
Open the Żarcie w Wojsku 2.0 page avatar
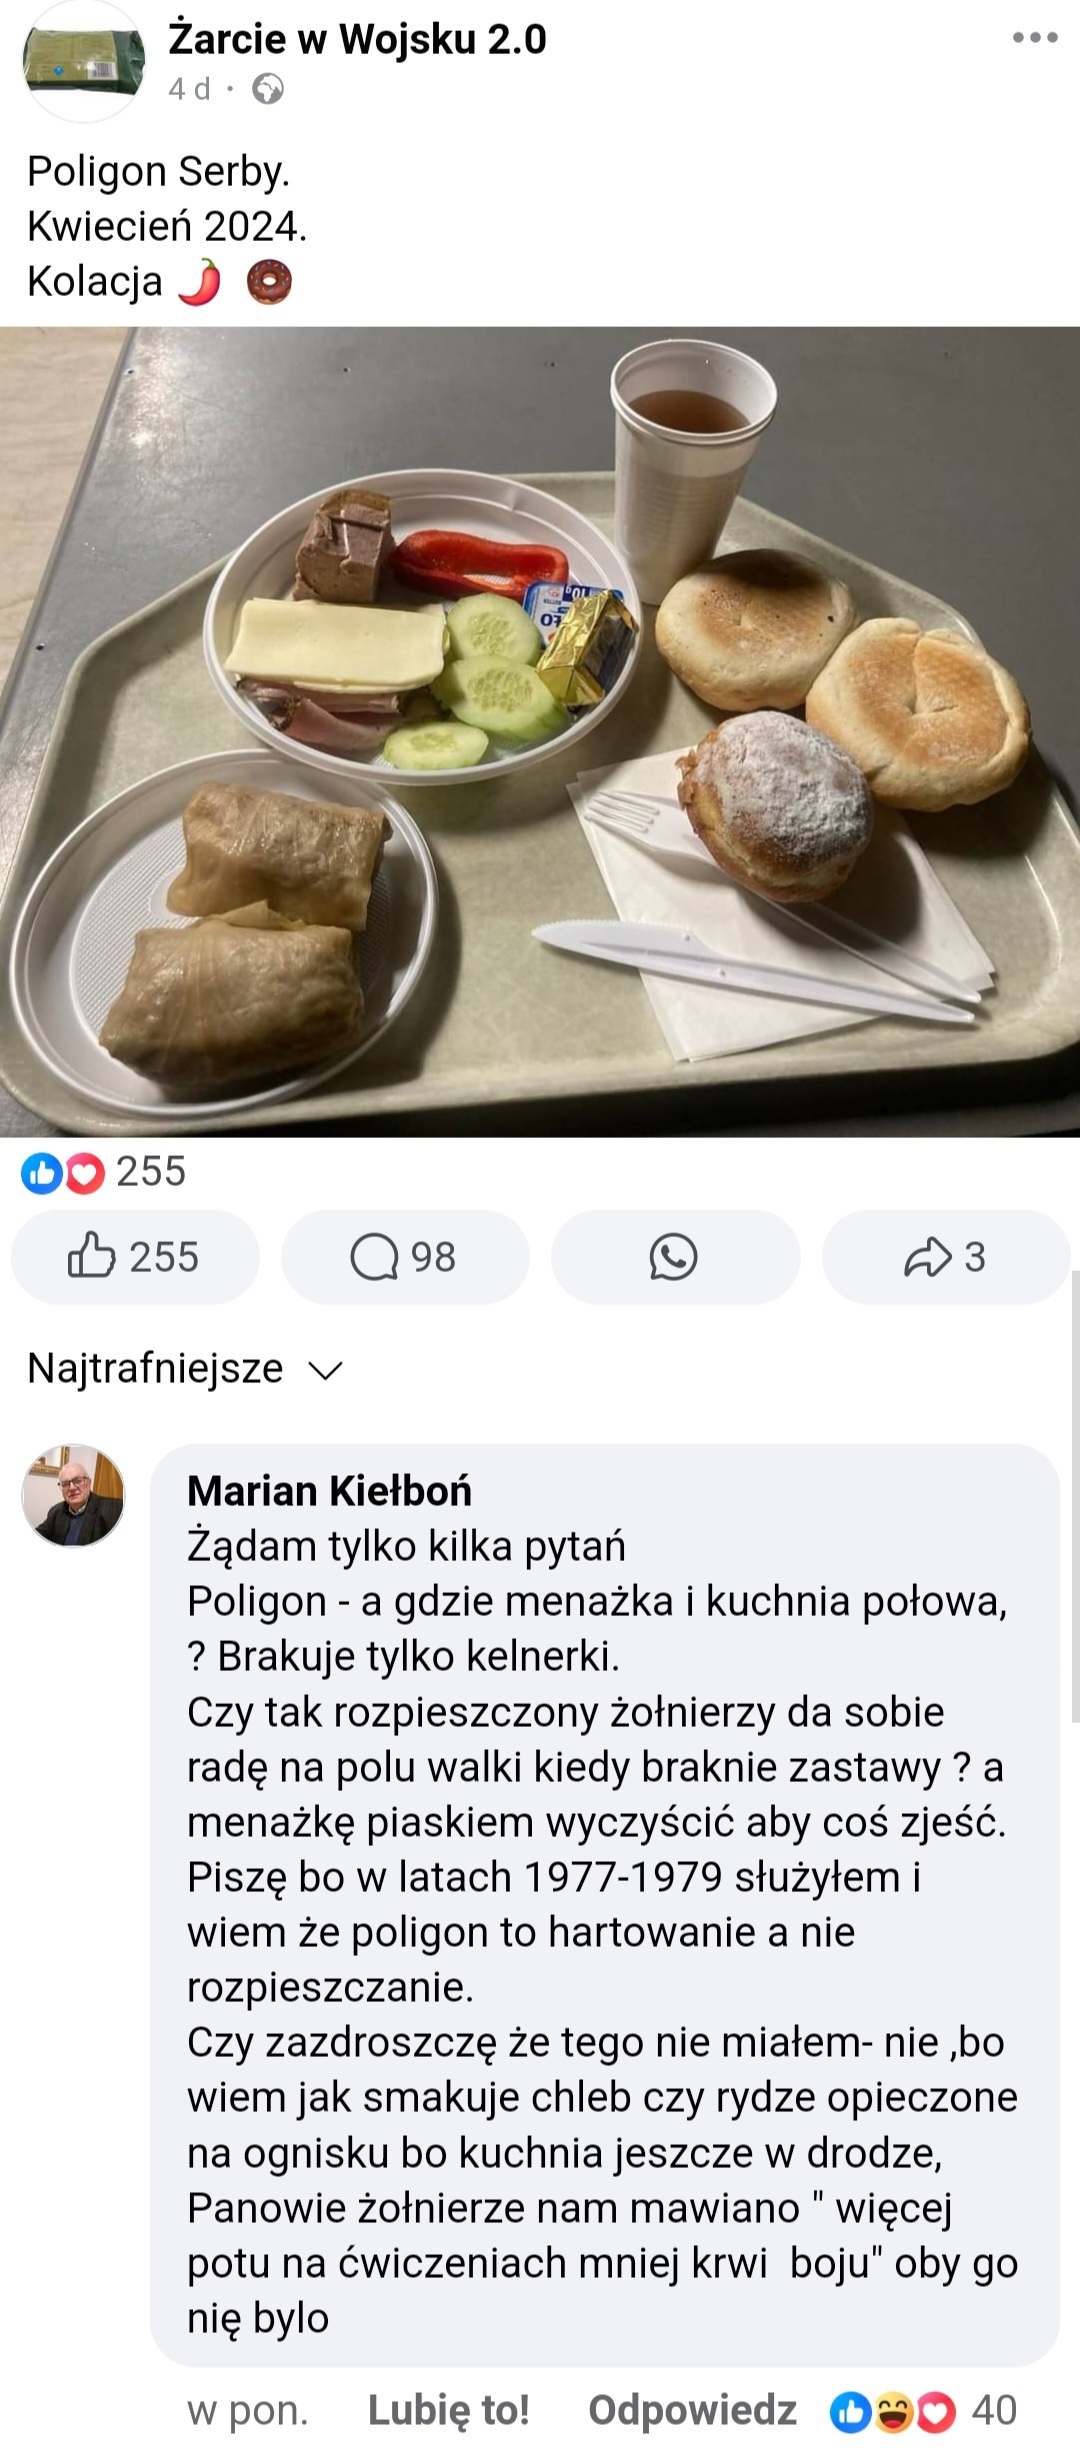[83, 62]
